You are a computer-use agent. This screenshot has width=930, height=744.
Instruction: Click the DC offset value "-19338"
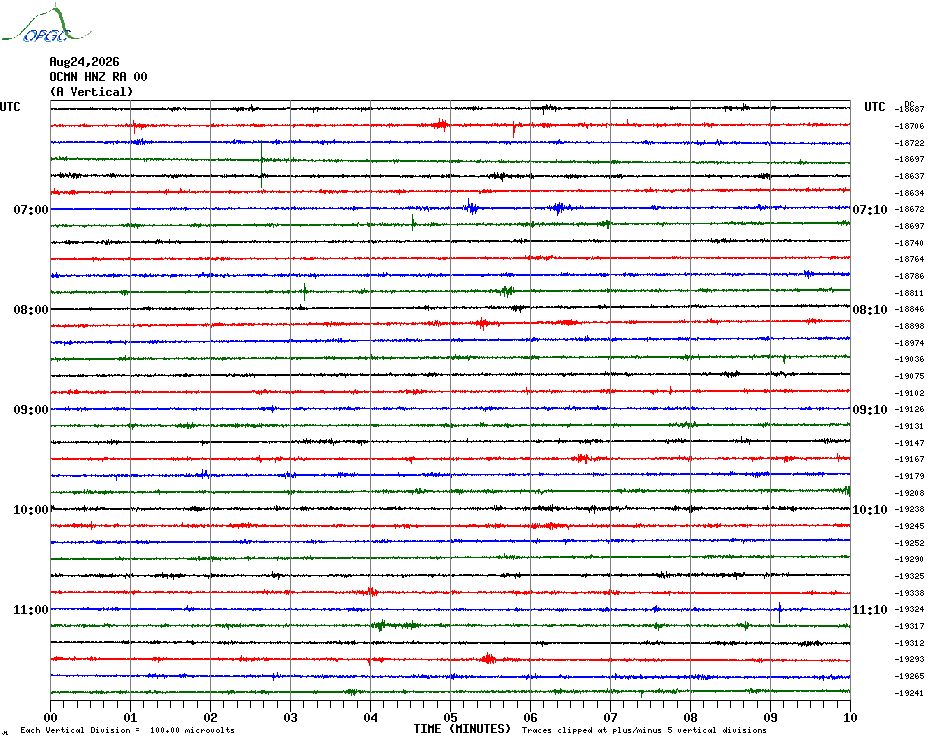[x=909, y=593]
